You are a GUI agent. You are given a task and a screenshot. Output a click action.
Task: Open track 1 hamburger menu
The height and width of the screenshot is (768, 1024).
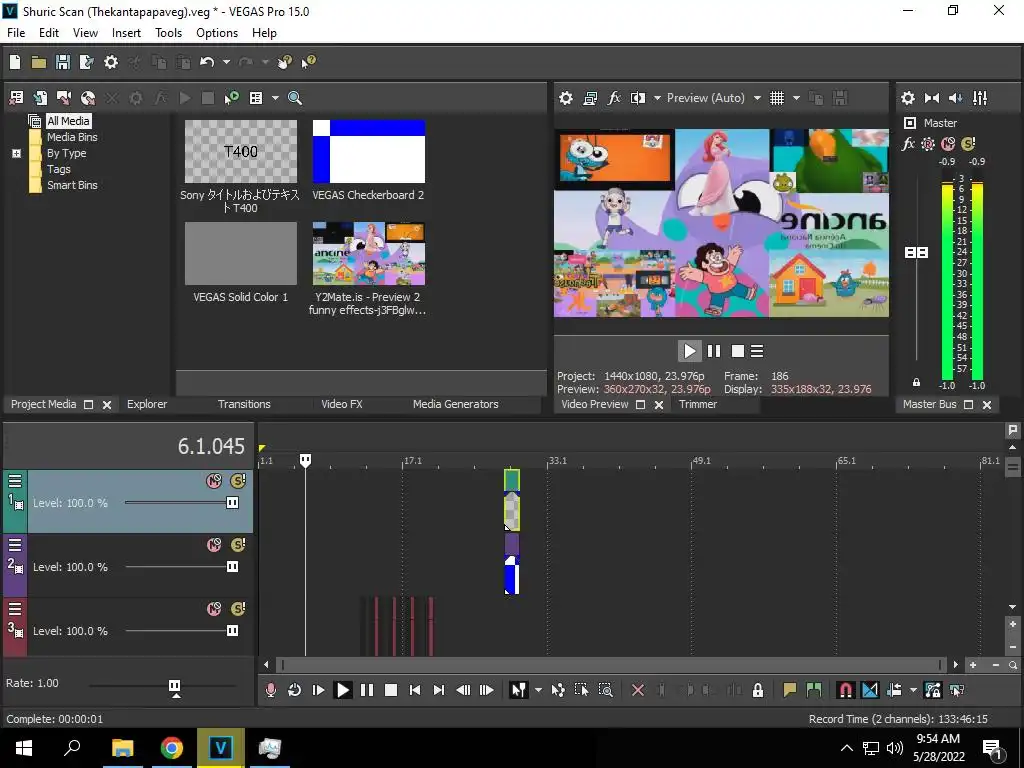click(x=15, y=481)
